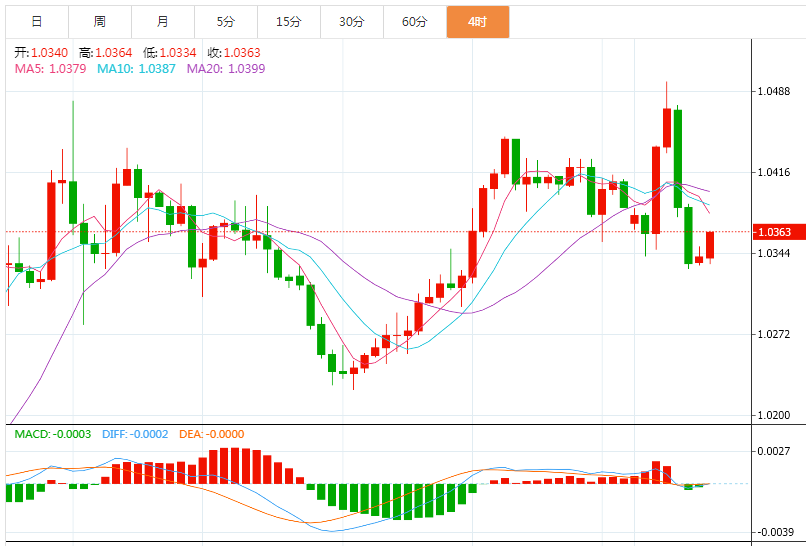
Task: Click the MA20: 1.0399 indicator label
Action: (226, 68)
